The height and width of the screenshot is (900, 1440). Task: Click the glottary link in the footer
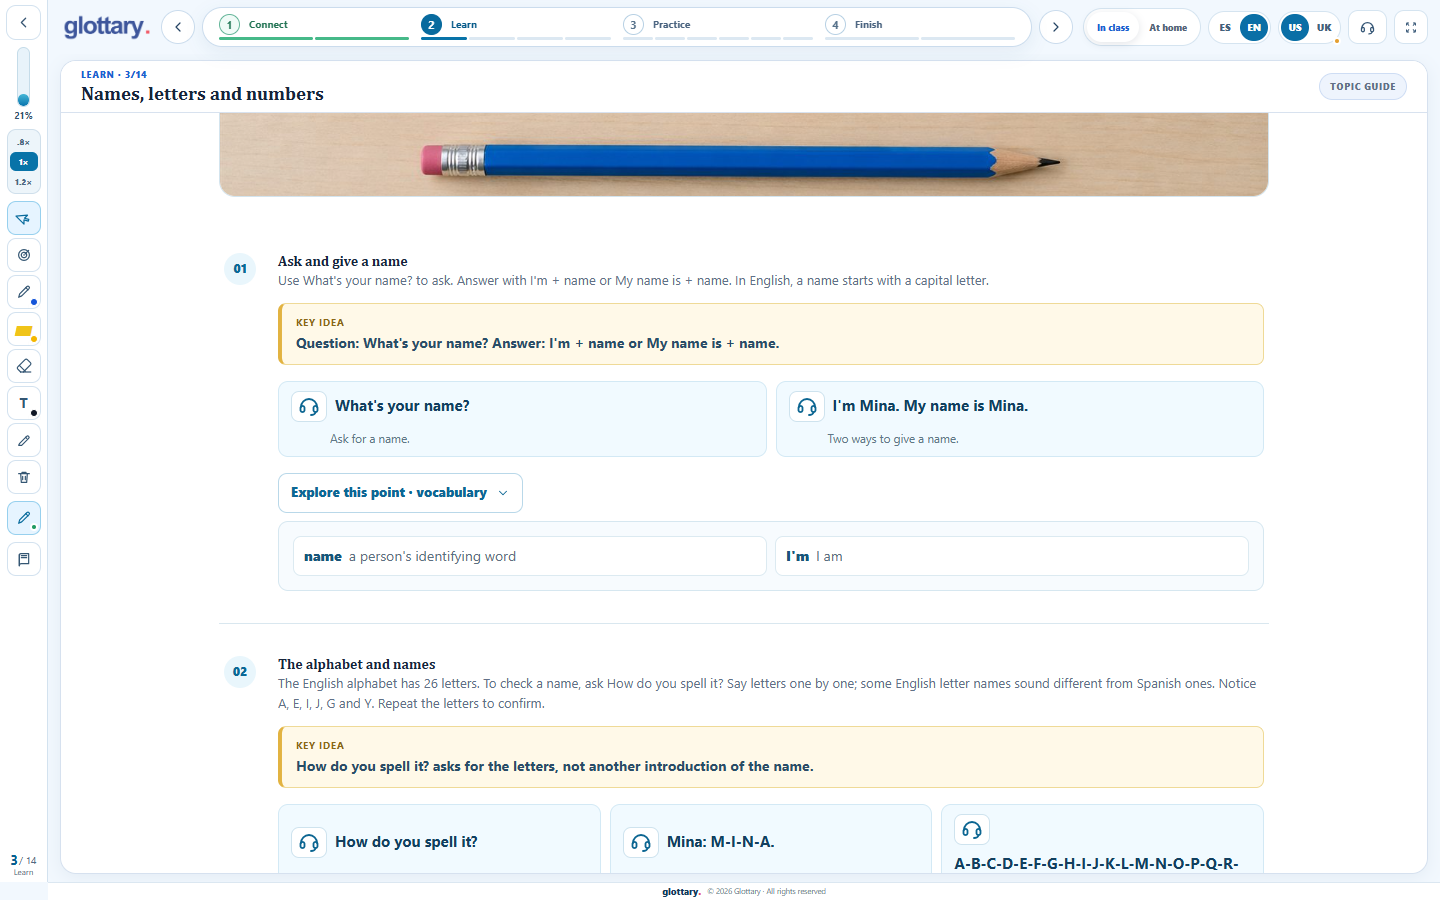681,892
